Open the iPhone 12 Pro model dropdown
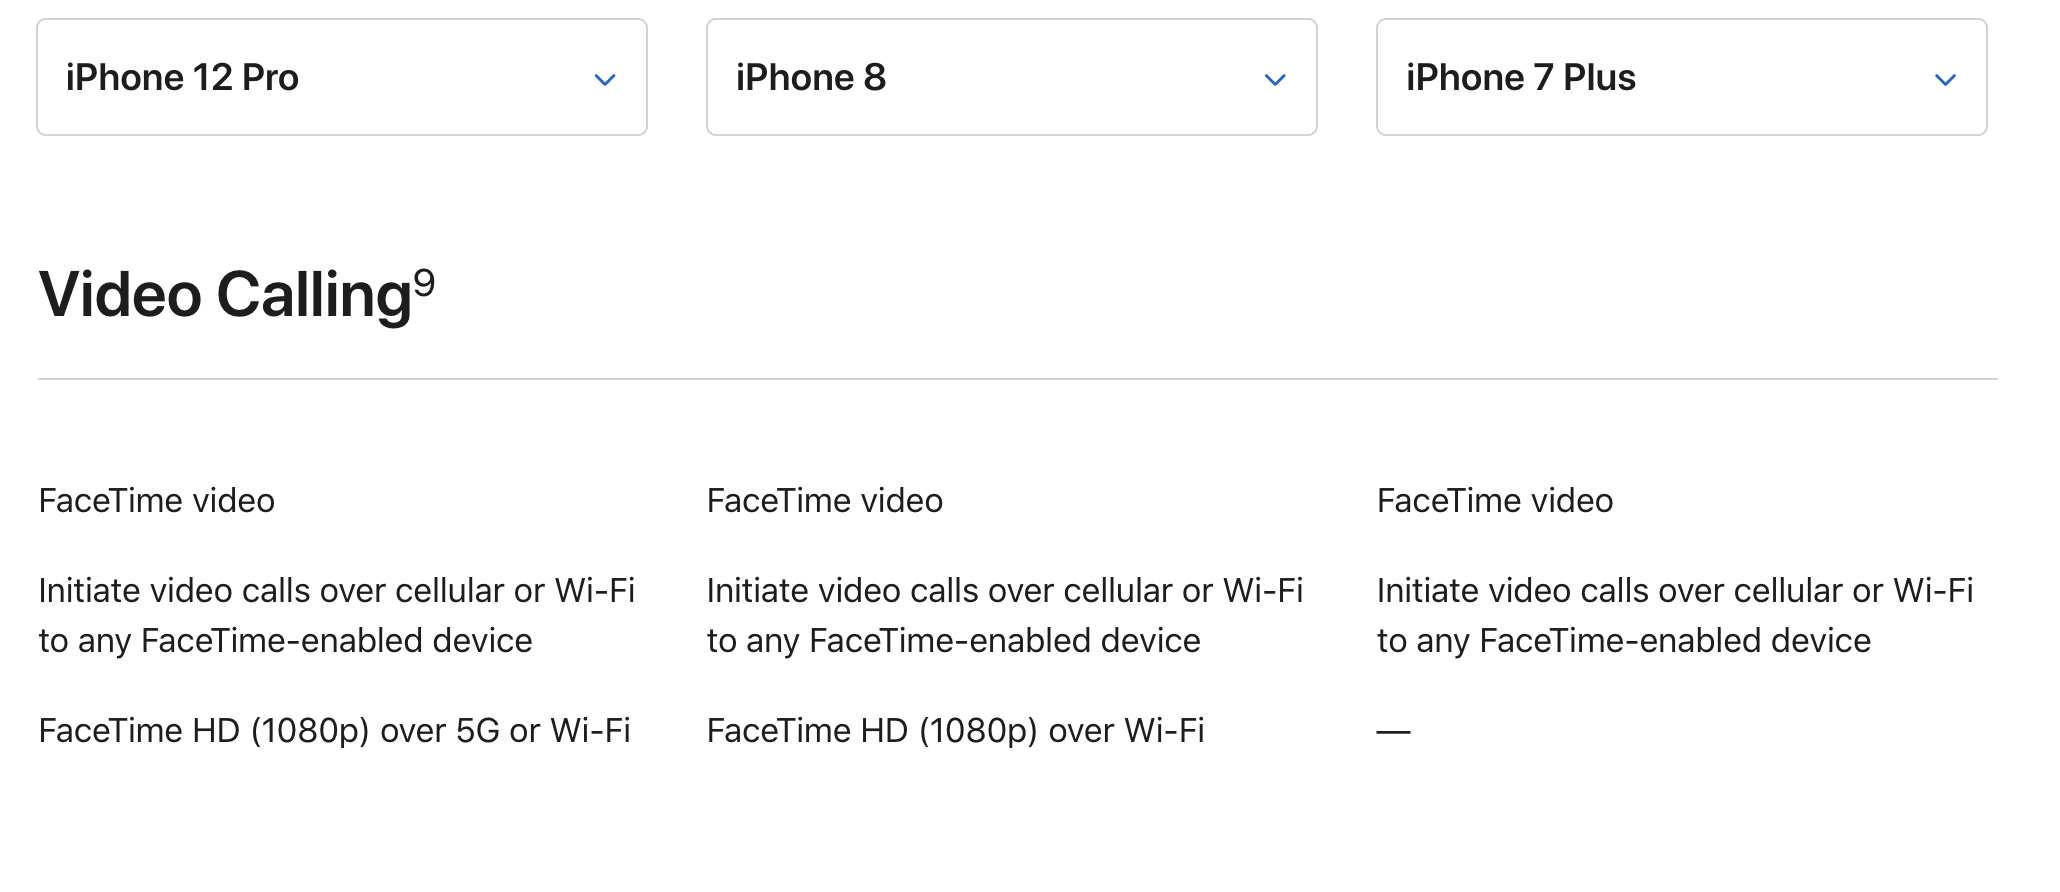This screenshot has width=2060, height=892. tap(341, 77)
